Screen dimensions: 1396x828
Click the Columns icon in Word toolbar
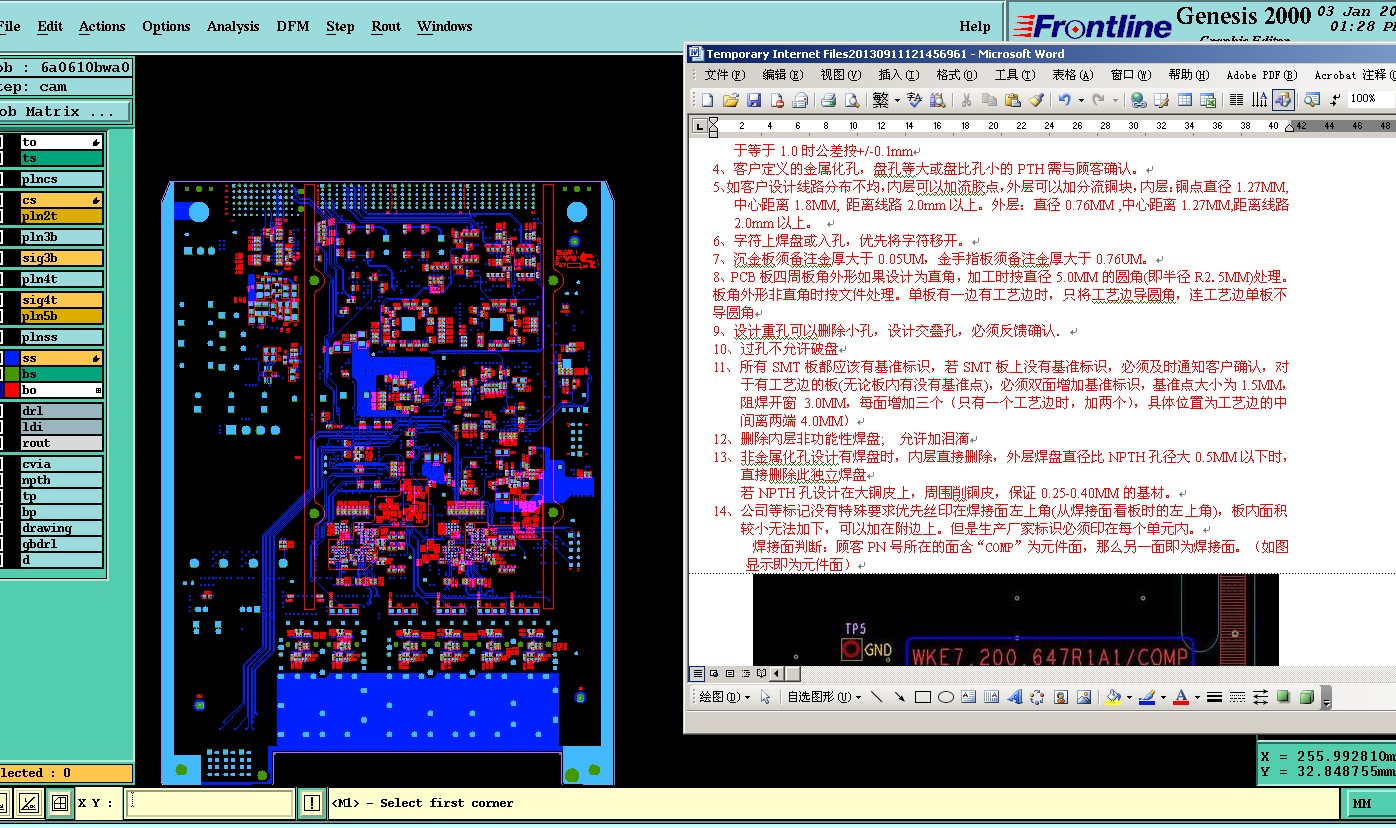pos(1235,99)
